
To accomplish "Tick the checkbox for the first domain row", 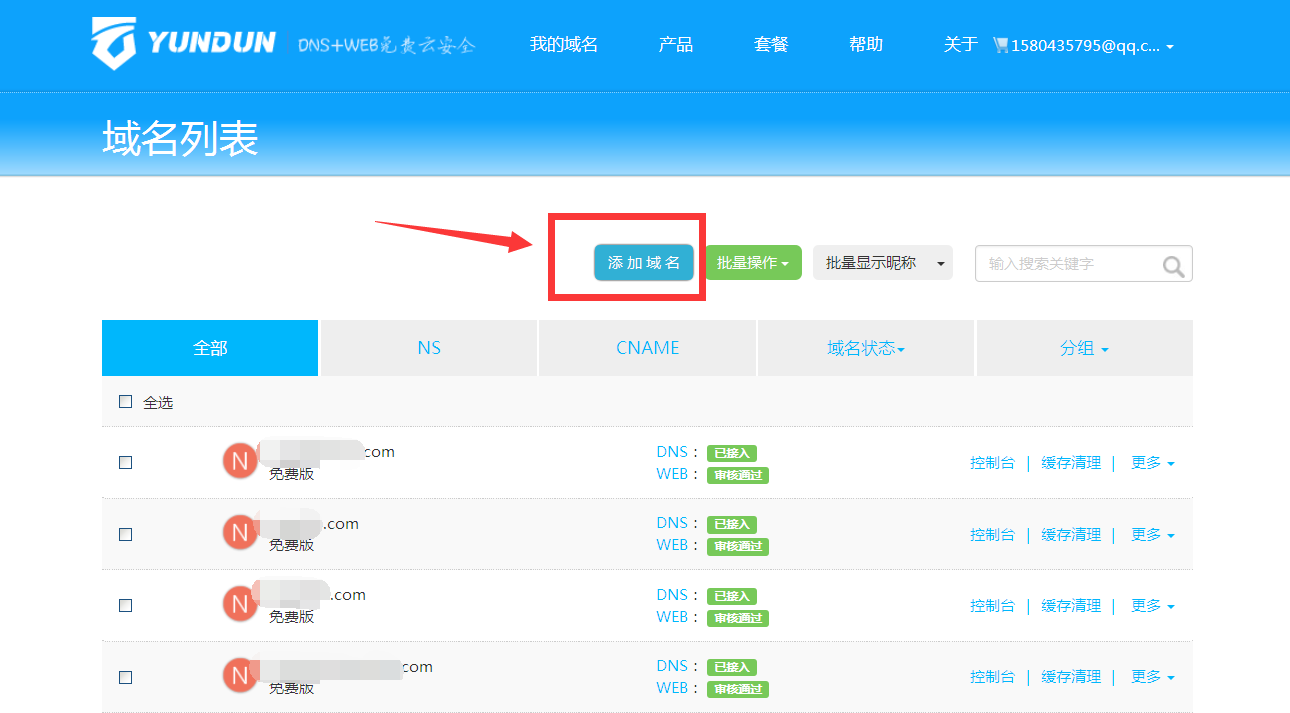I will coord(126,462).
